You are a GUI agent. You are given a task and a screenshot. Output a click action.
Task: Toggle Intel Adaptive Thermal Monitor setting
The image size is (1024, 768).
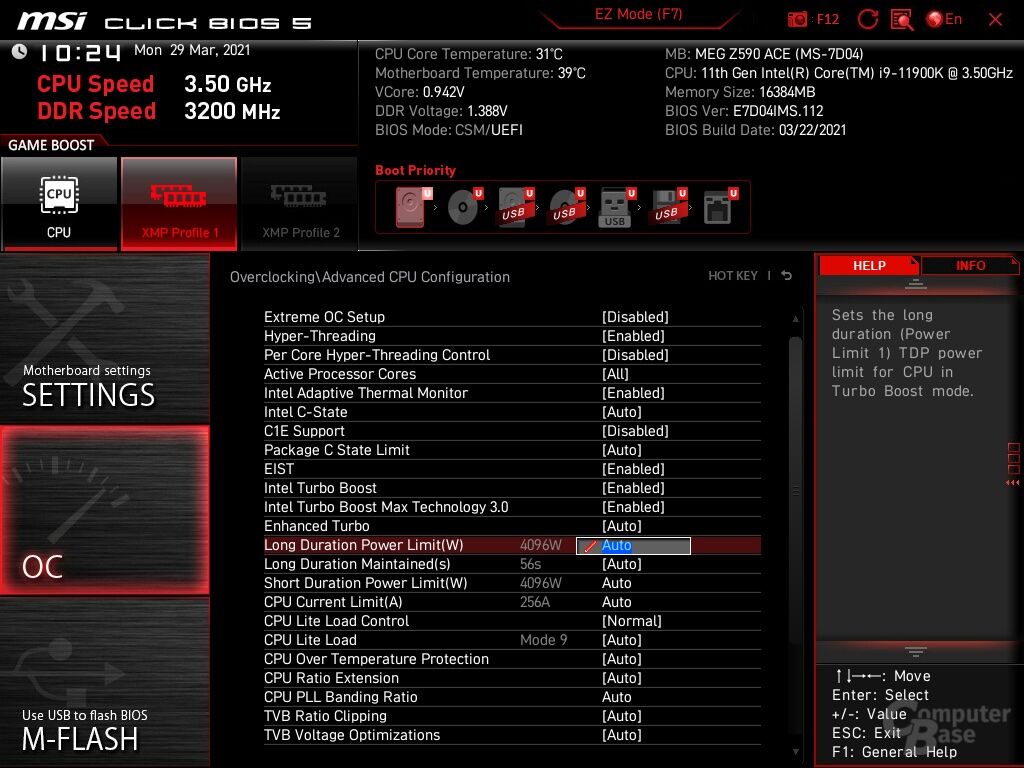coord(633,392)
